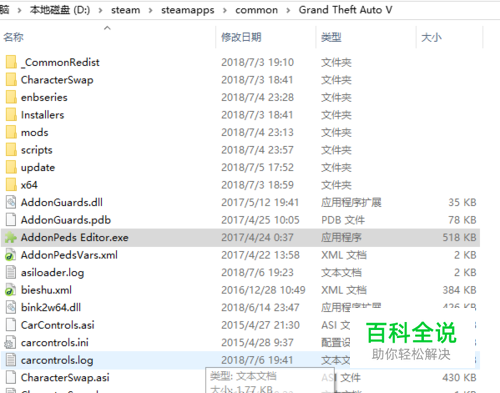Select the AddonPedsVars.xml file name
Viewport: 500px width, 393px height.
69,255
